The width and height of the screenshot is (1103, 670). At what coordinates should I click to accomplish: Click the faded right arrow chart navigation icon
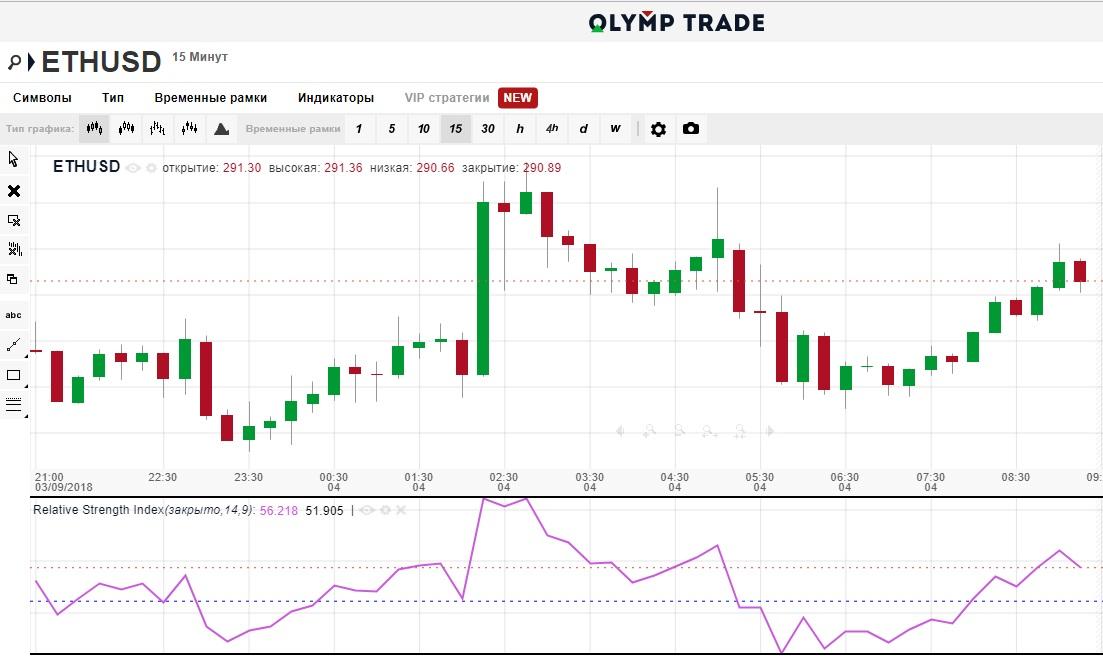(x=770, y=431)
